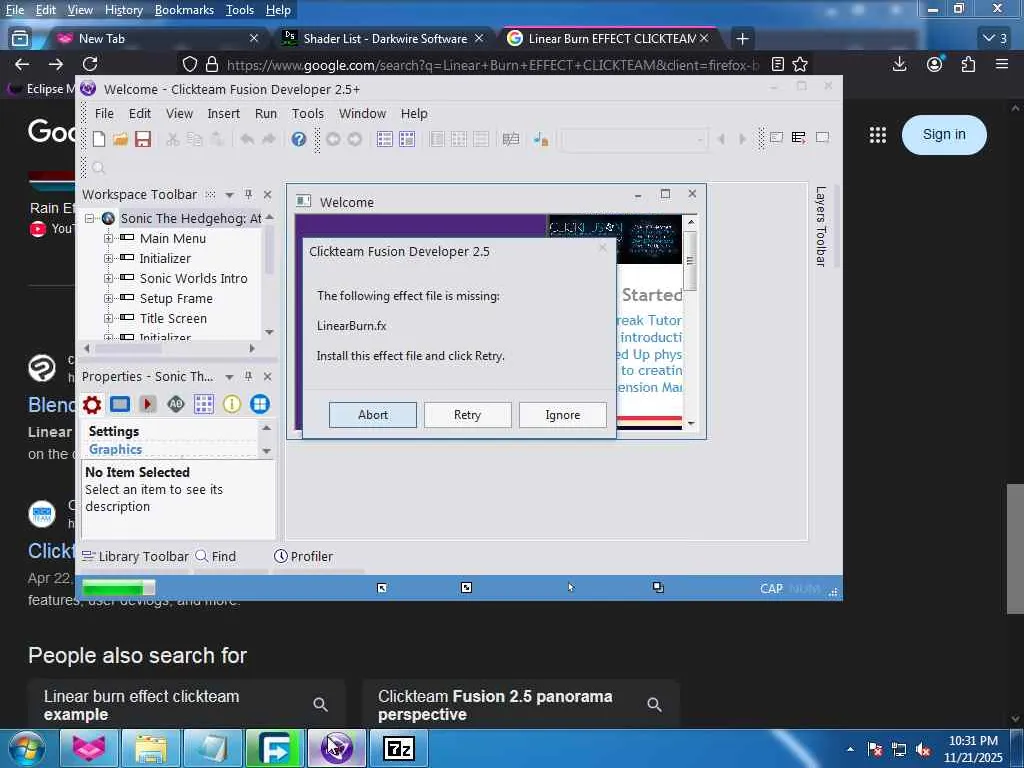Open the blue Help question mark icon
The height and width of the screenshot is (768, 1024).
coord(298,139)
